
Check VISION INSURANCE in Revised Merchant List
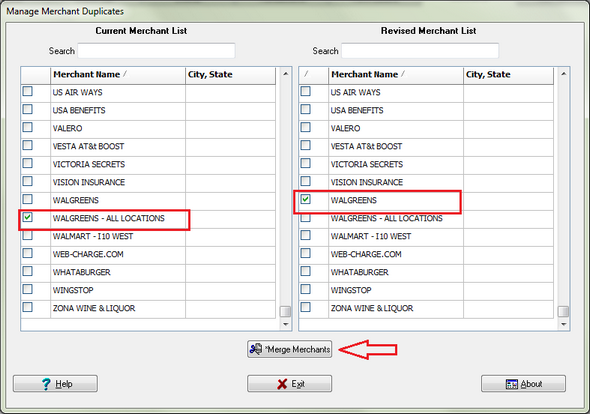tap(306, 181)
